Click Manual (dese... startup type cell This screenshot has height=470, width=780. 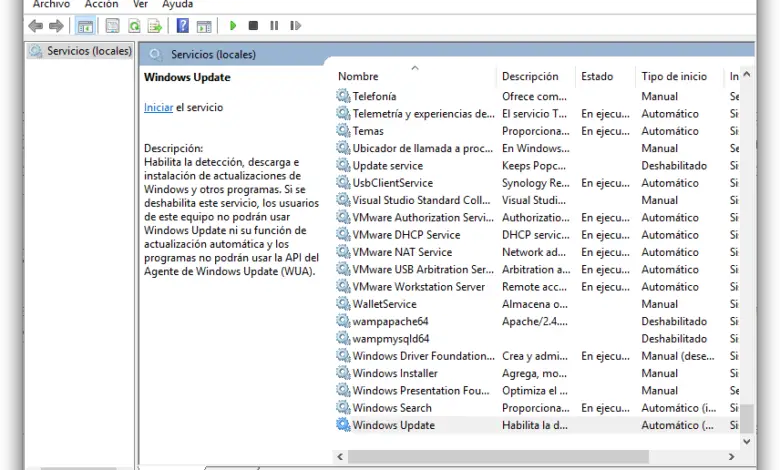click(x=678, y=356)
